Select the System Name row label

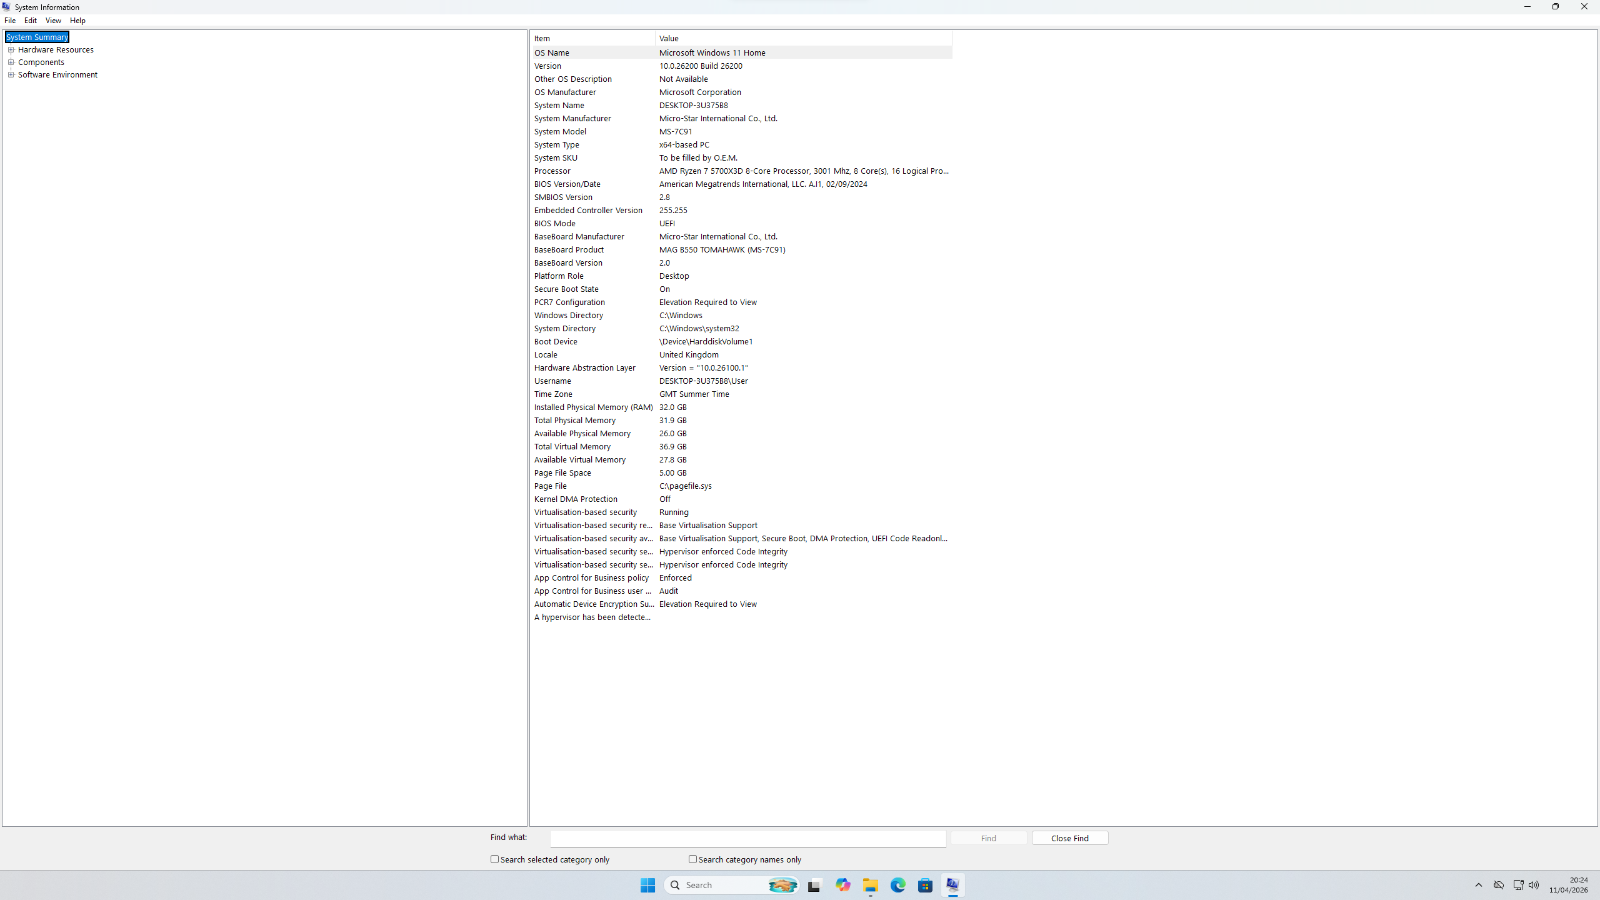click(559, 105)
